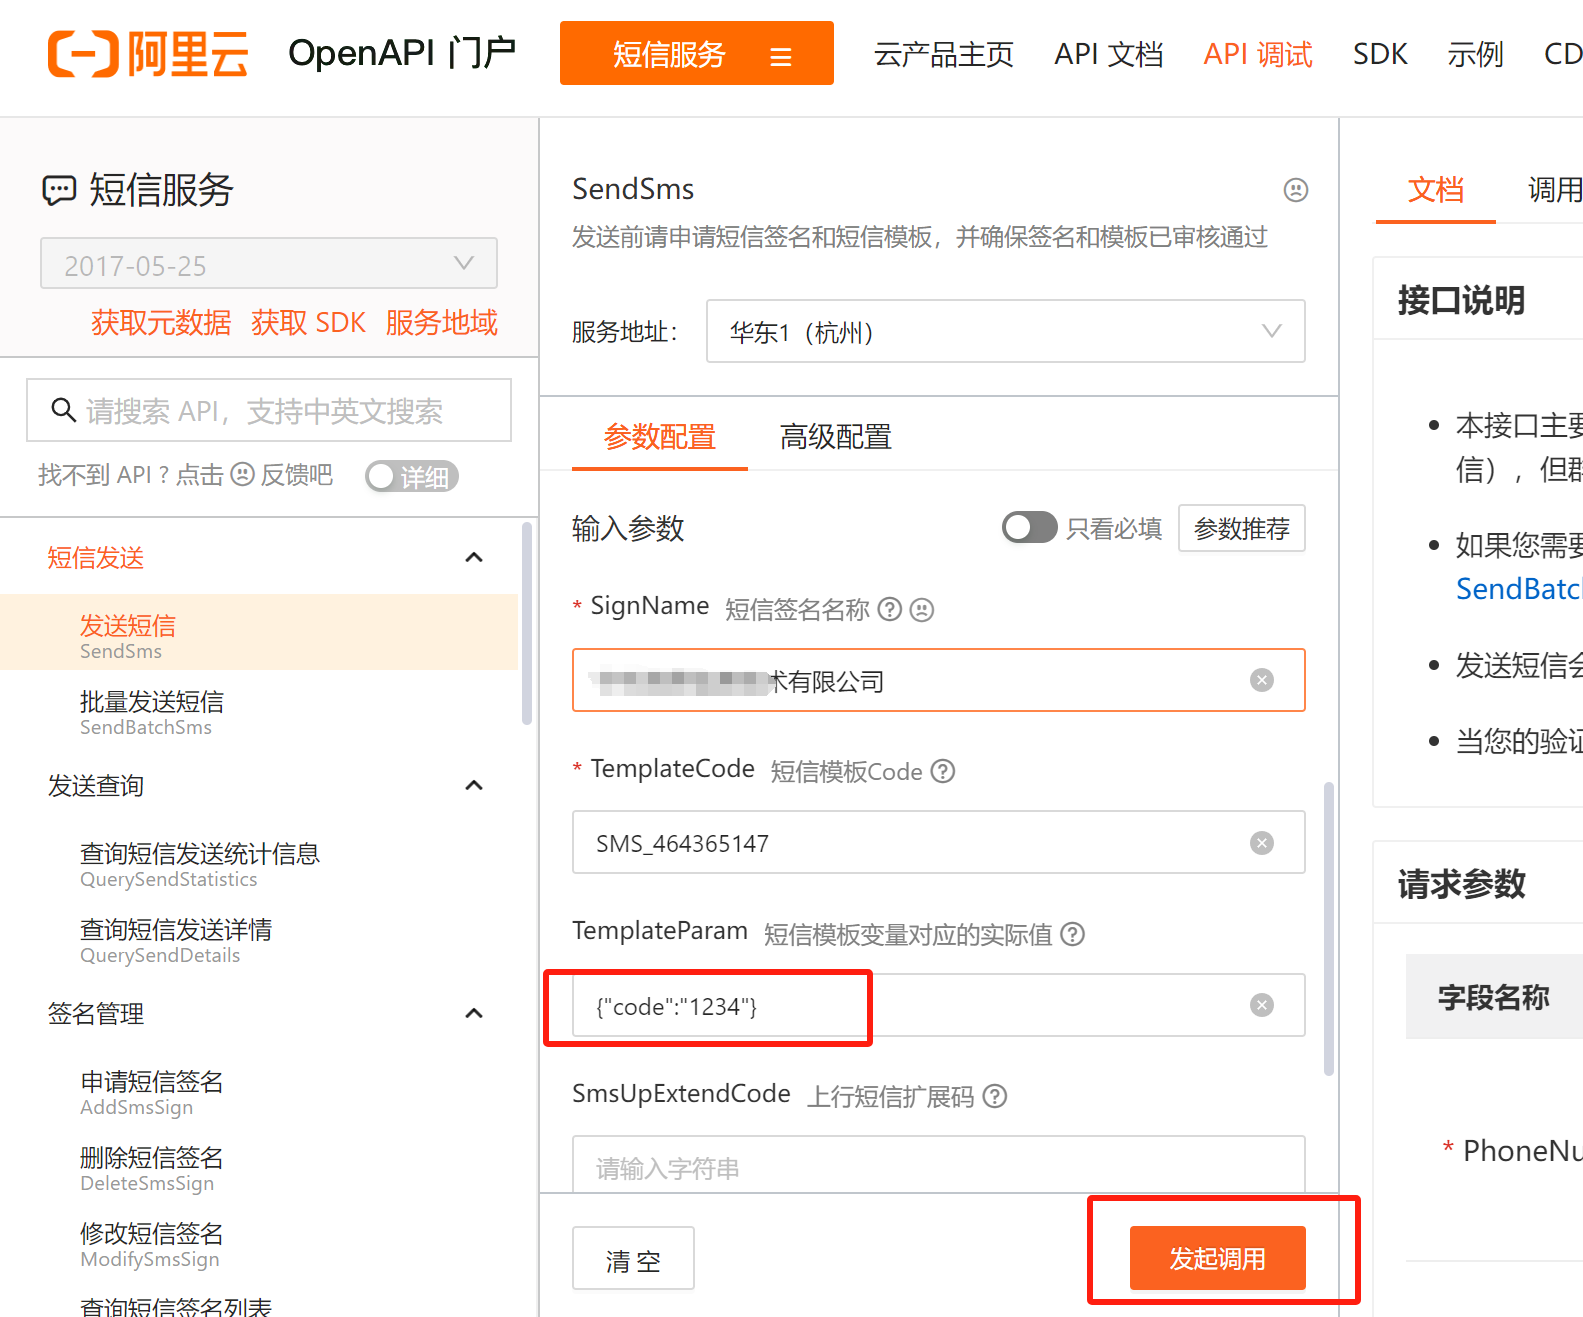Switch to the 参数配置 tab
Image resolution: width=1583 pixels, height=1317 pixels.
(x=660, y=437)
